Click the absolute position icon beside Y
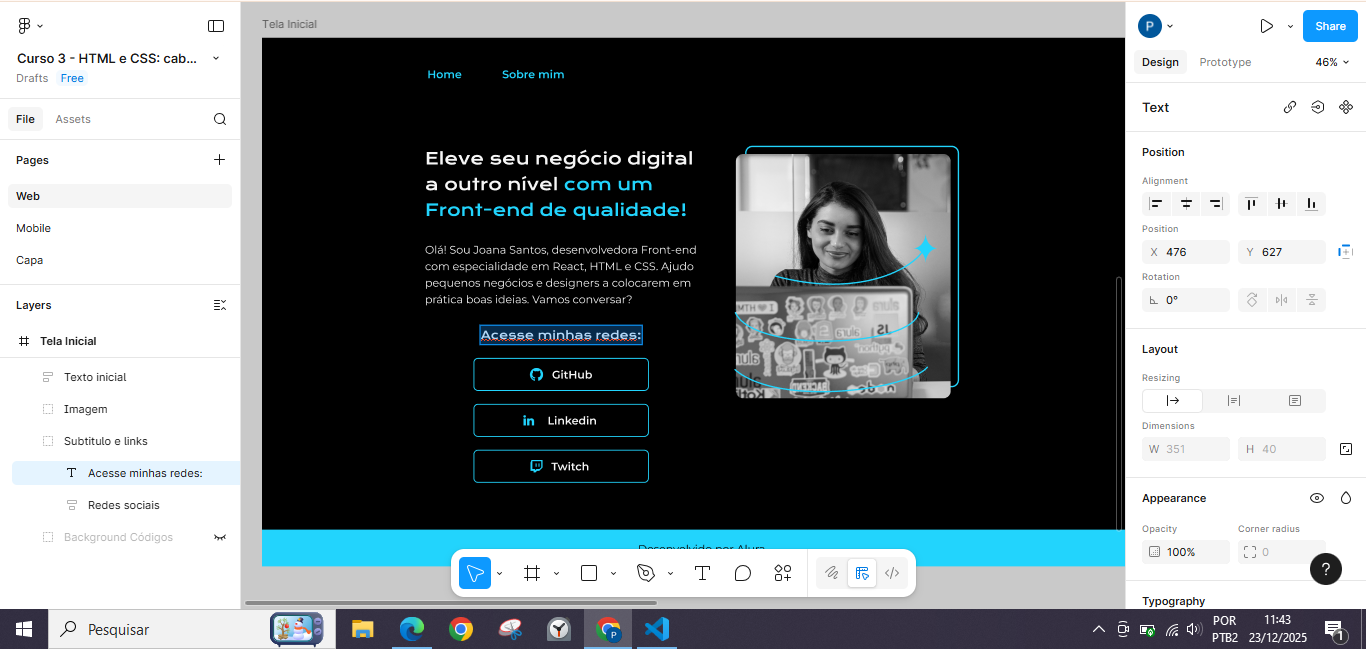 pos(1346,252)
